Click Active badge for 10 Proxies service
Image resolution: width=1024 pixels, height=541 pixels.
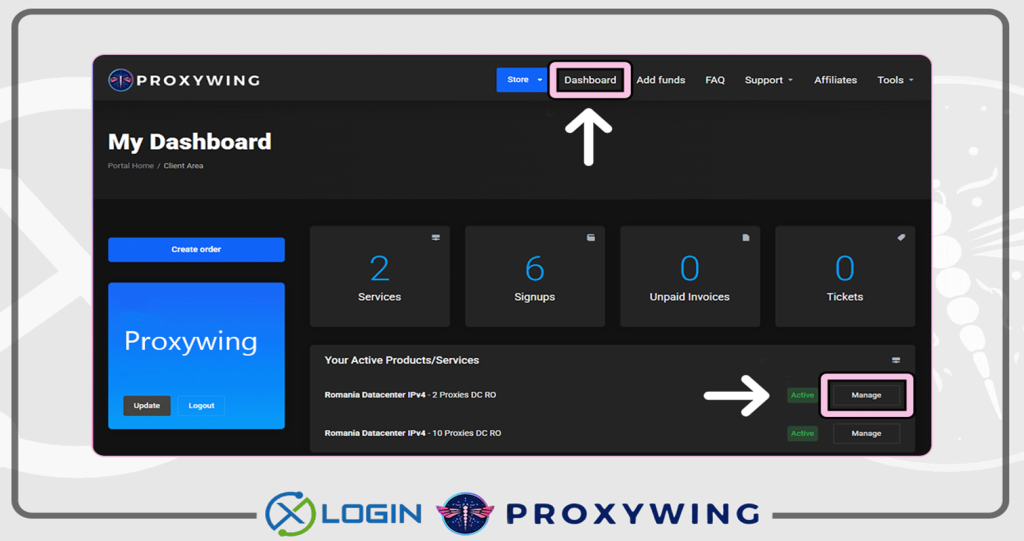tap(803, 433)
